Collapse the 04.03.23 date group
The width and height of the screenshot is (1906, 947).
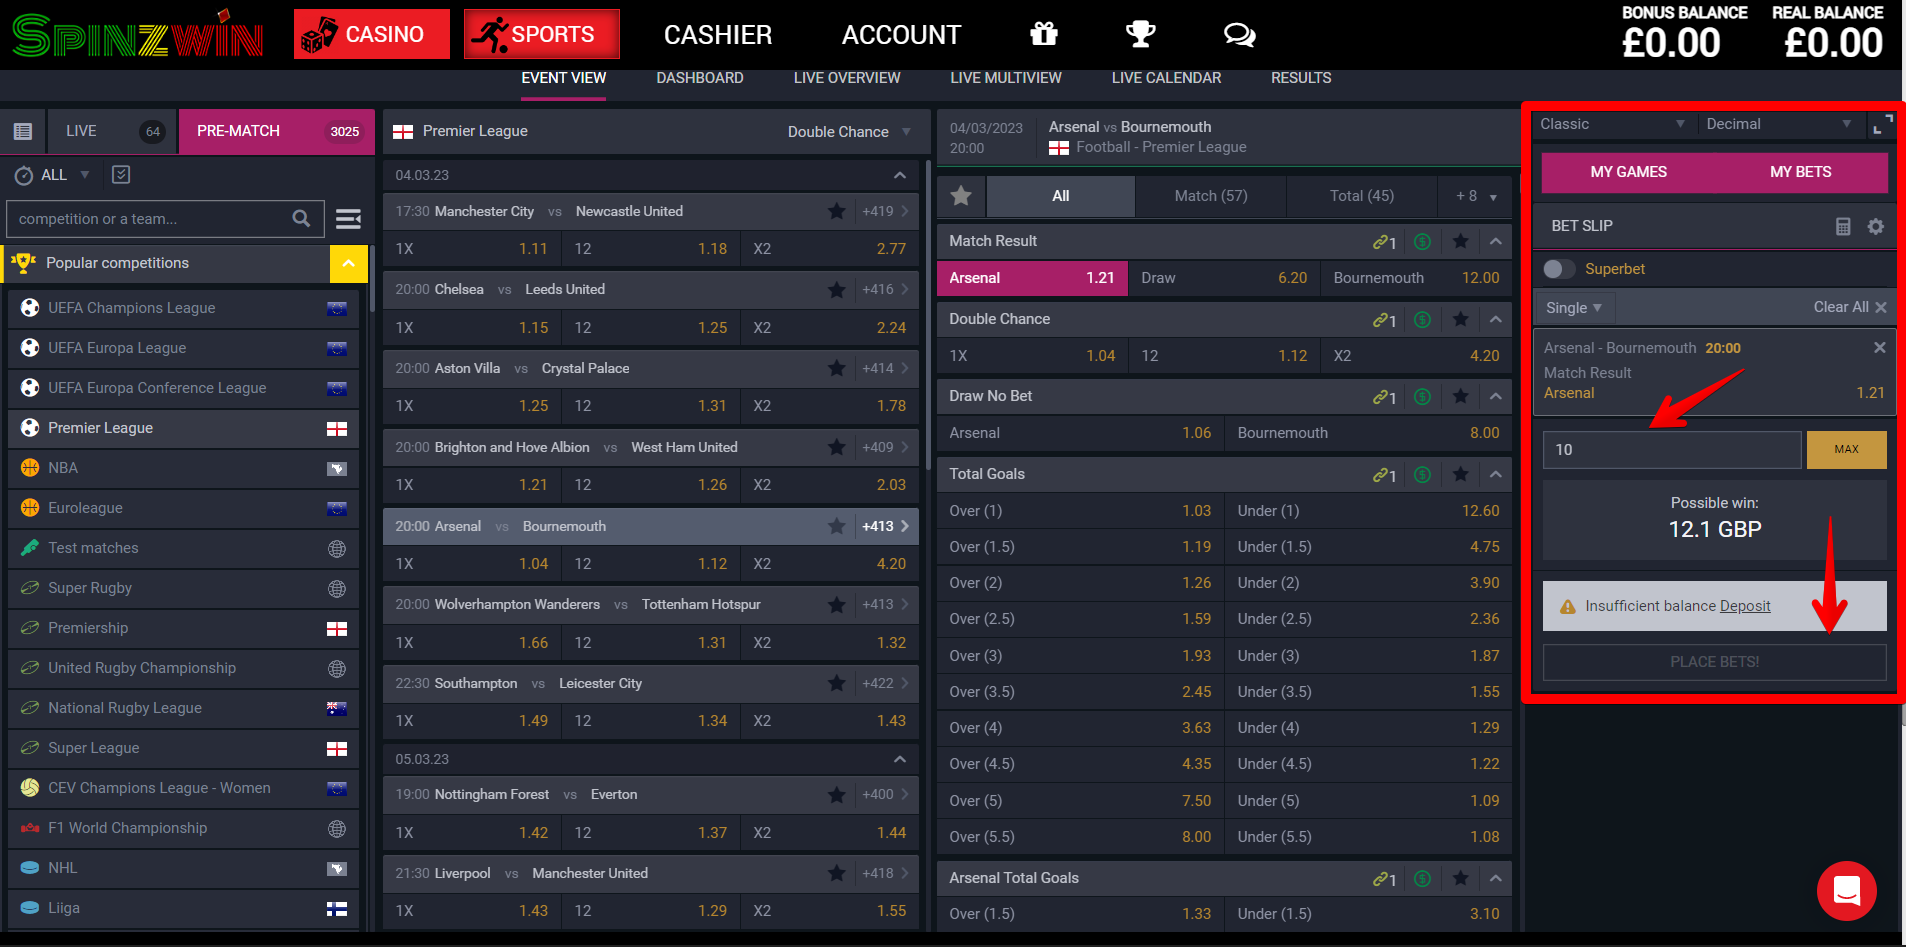pyautogui.click(x=900, y=175)
